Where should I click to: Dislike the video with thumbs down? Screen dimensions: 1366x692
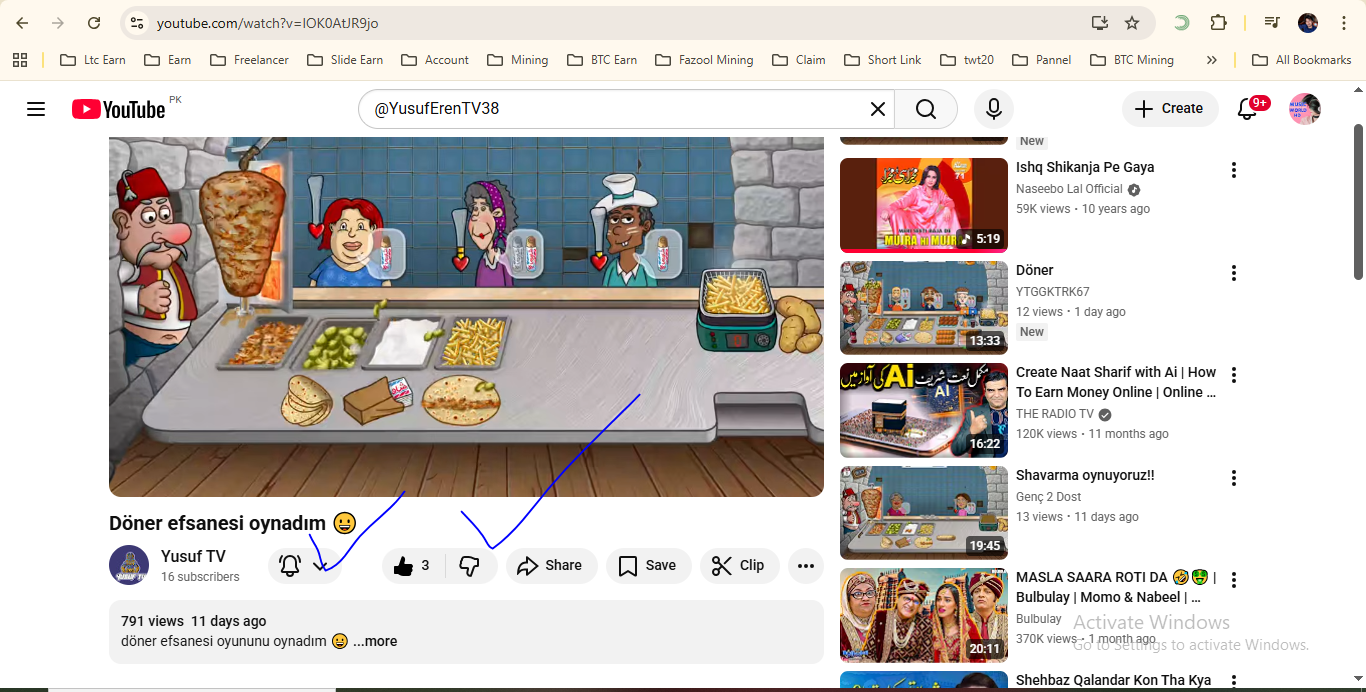coord(470,566)
